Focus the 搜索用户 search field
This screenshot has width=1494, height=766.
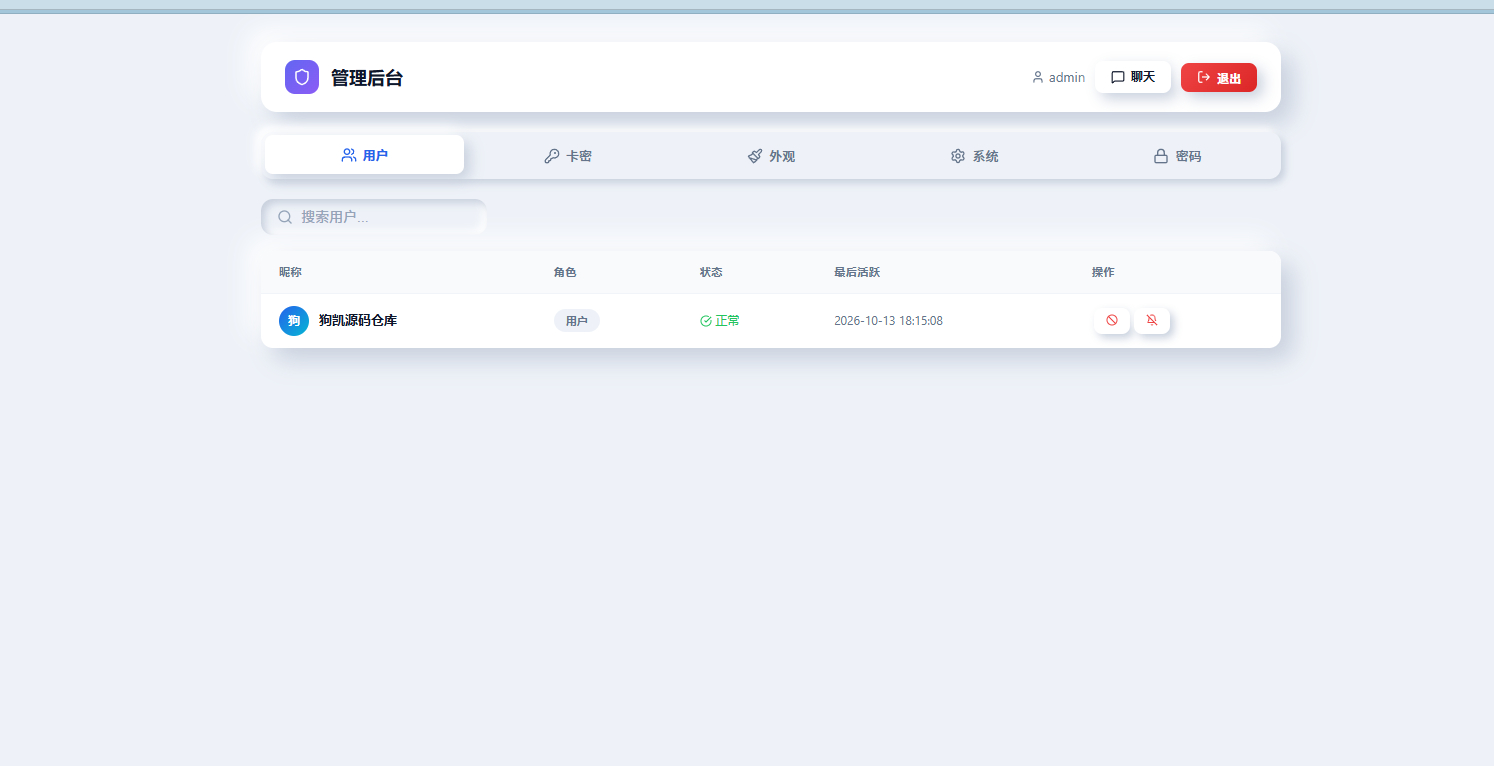click(374, 217)
